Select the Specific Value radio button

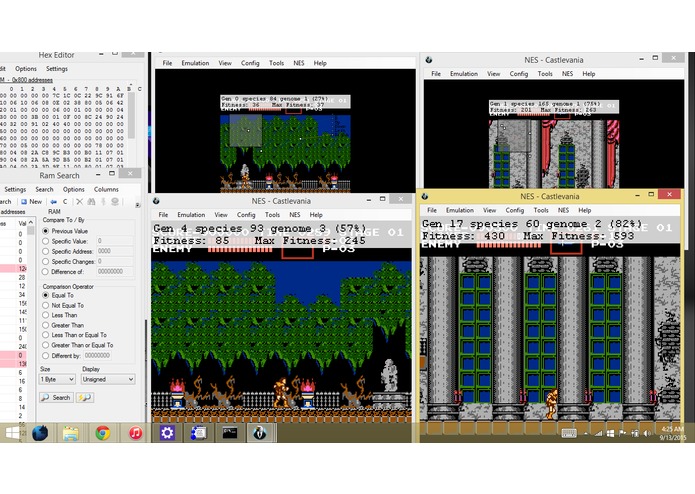(x=46, y=241)
